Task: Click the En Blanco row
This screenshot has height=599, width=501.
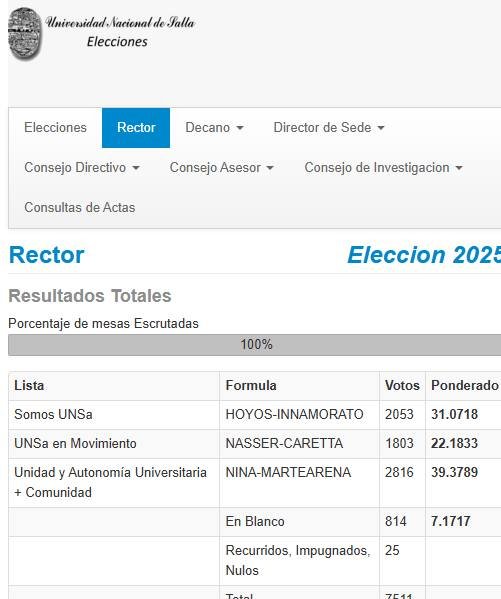Action: [x=255, y=522]
